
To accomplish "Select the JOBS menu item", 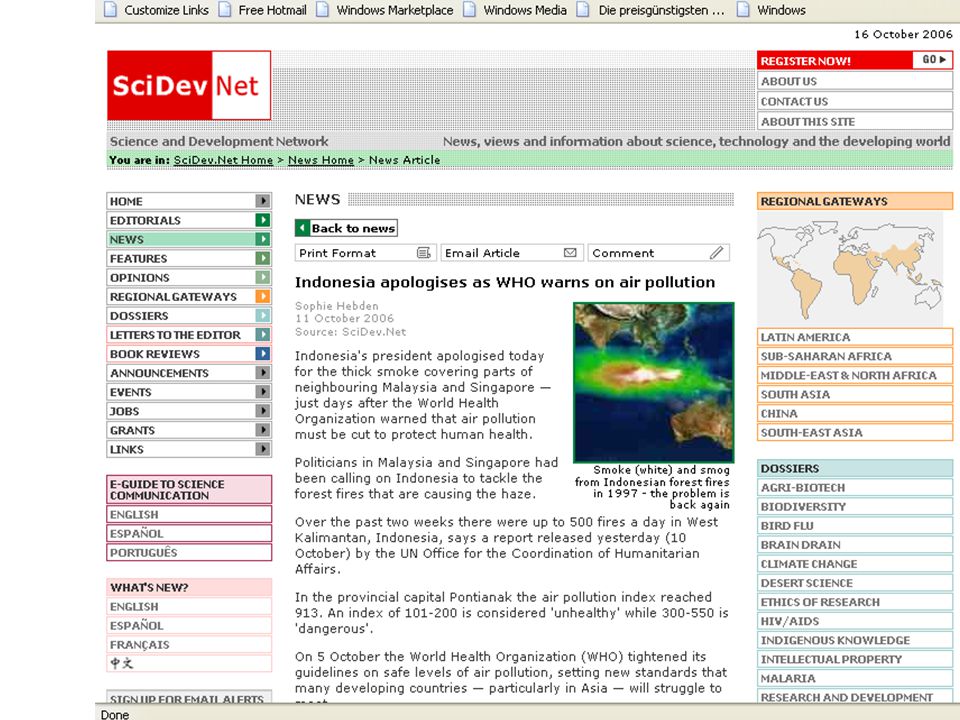I will 189,410.
